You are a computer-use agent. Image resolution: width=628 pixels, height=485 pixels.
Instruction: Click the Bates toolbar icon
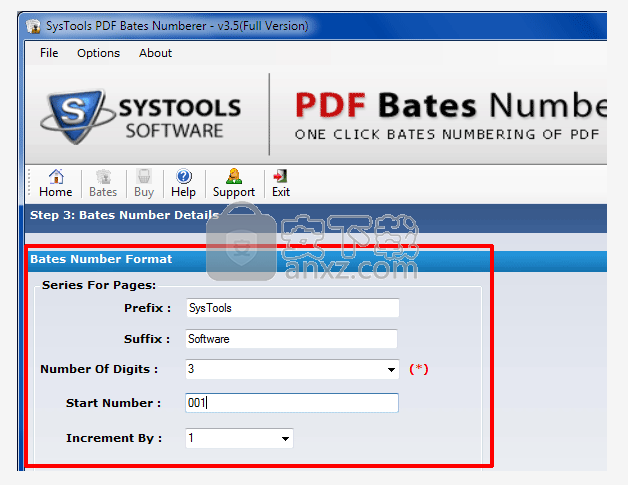(103, 176)
